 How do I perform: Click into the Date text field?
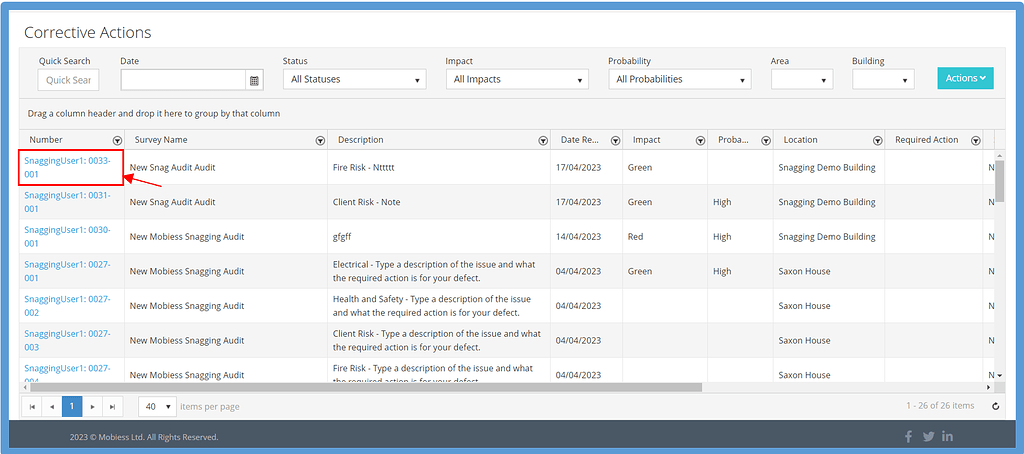click(184, 80)
